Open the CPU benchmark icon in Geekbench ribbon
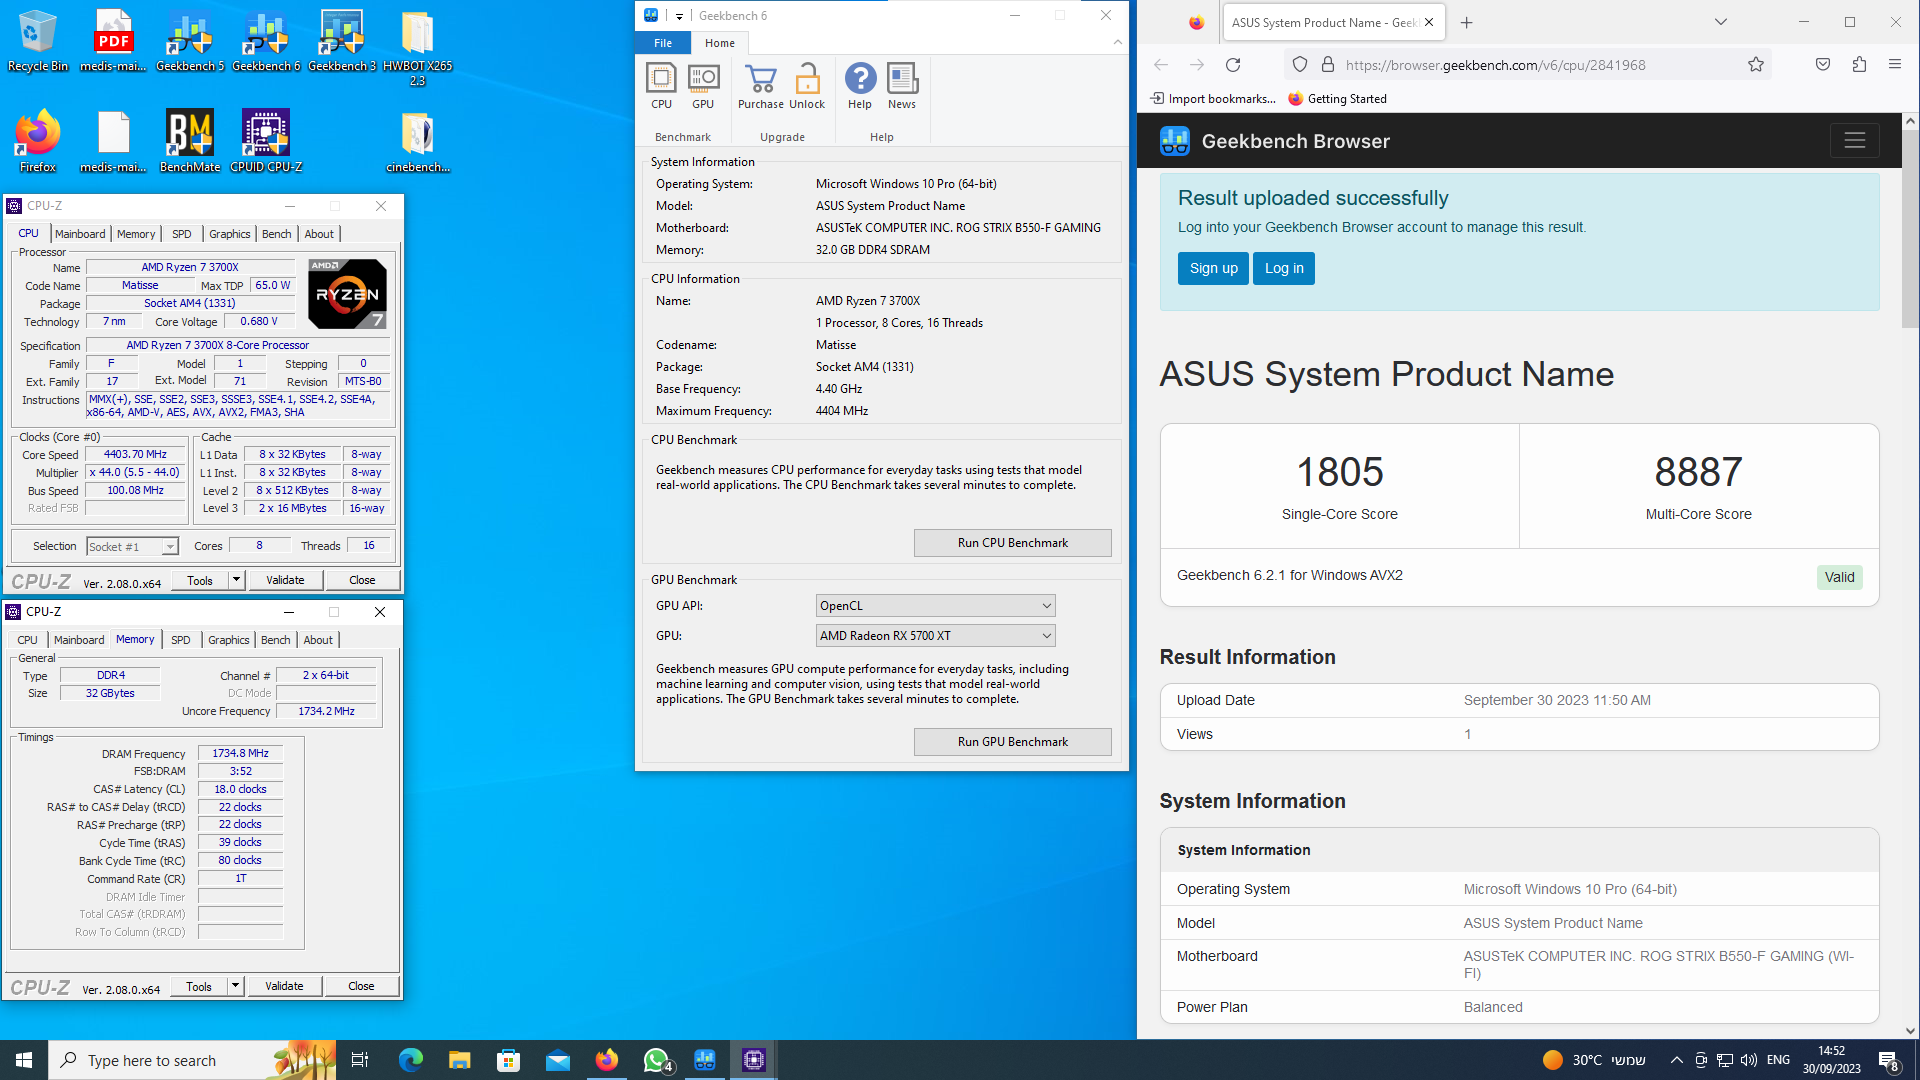The width and height of the screenshot is (1920, 1080). (x=661, y=86)
